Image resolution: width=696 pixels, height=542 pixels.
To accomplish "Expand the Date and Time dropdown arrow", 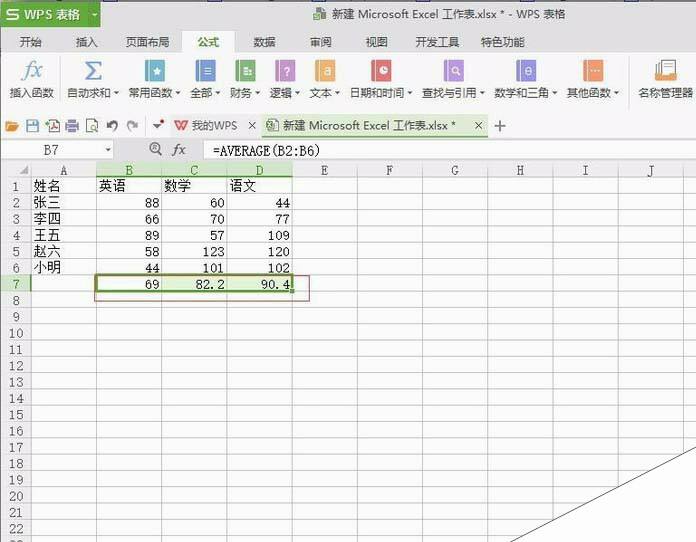I will point(410,93).
